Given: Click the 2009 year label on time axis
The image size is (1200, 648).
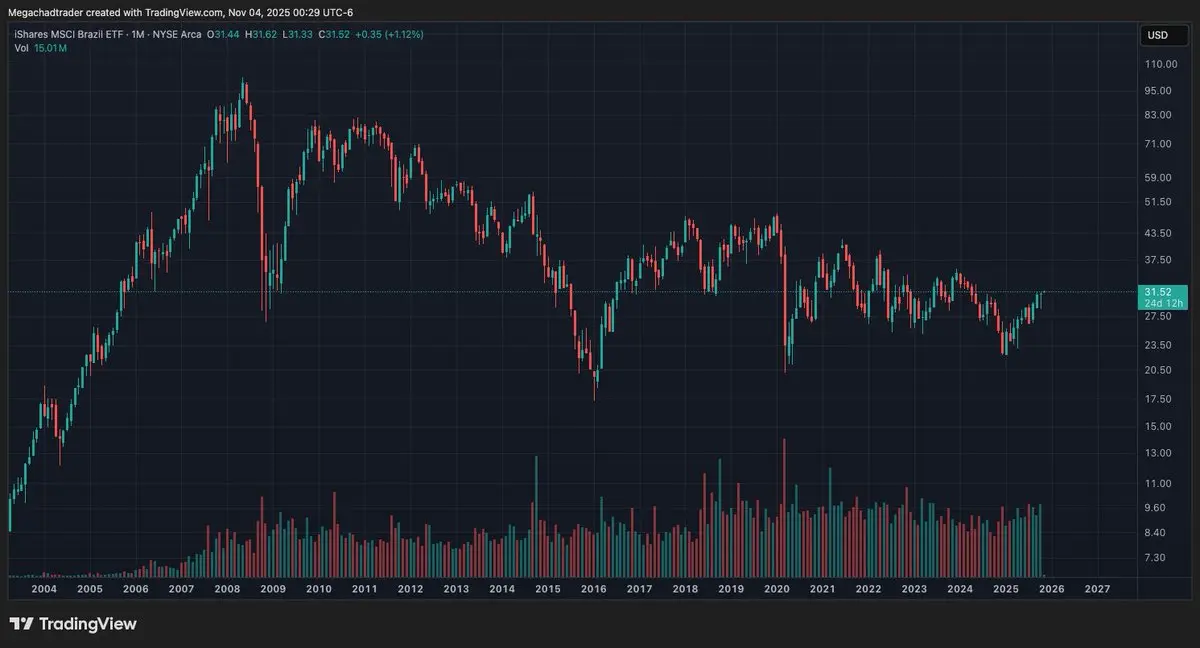Looking at the screenshot, I should pyautogui.click(x=273, y=590).
